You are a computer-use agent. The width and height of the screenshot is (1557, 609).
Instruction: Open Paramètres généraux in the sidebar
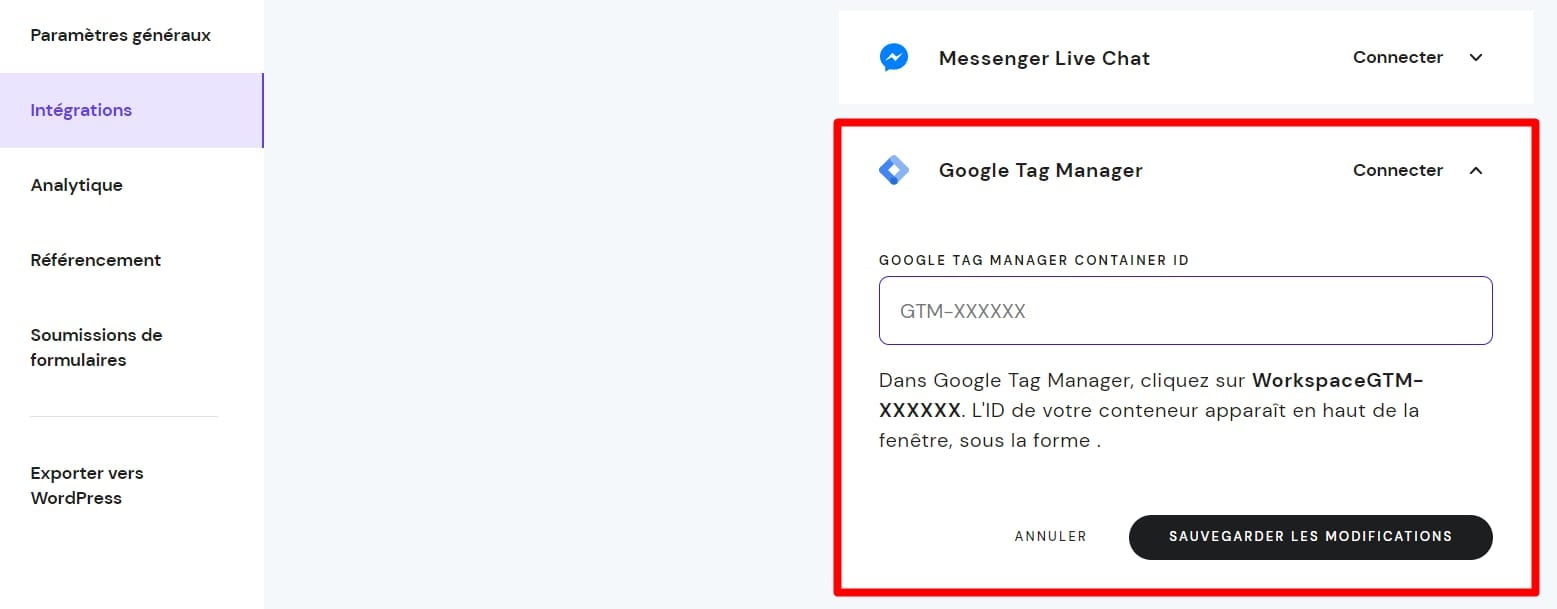120,35
